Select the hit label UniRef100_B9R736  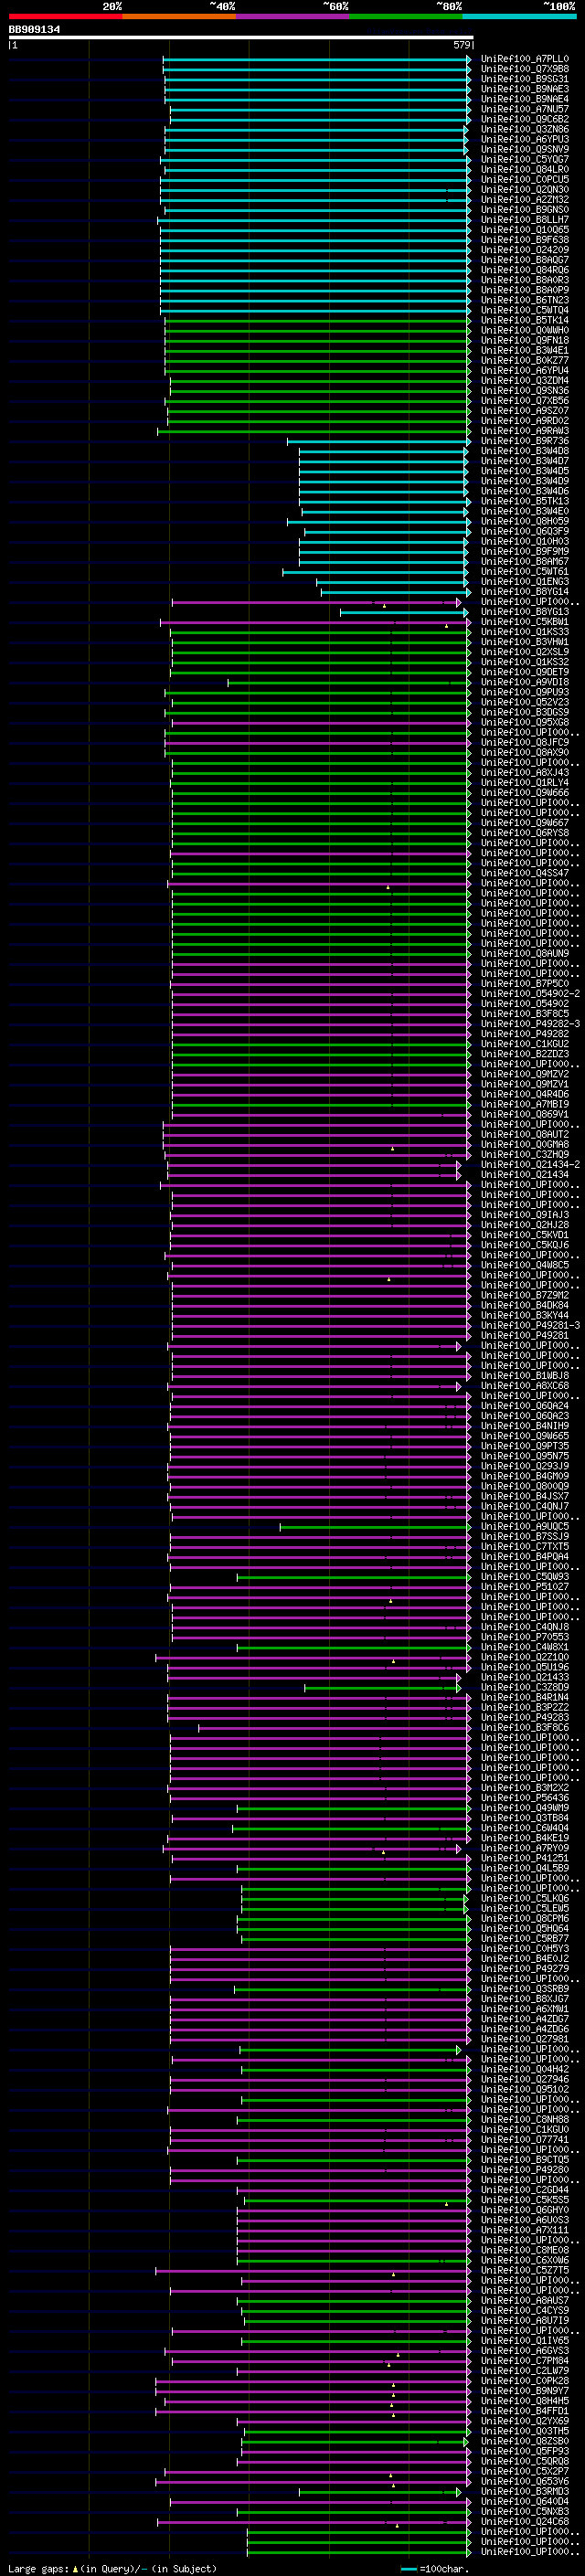pos(525,441)
